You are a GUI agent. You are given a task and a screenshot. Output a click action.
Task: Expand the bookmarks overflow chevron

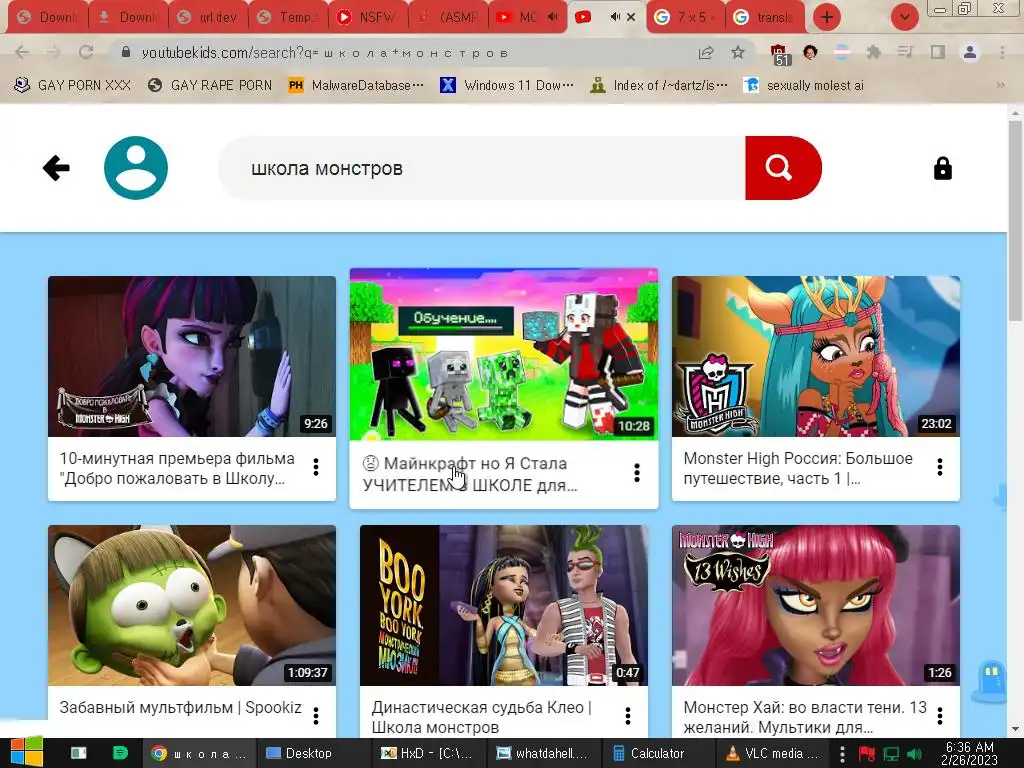[x=1000, y=85]
